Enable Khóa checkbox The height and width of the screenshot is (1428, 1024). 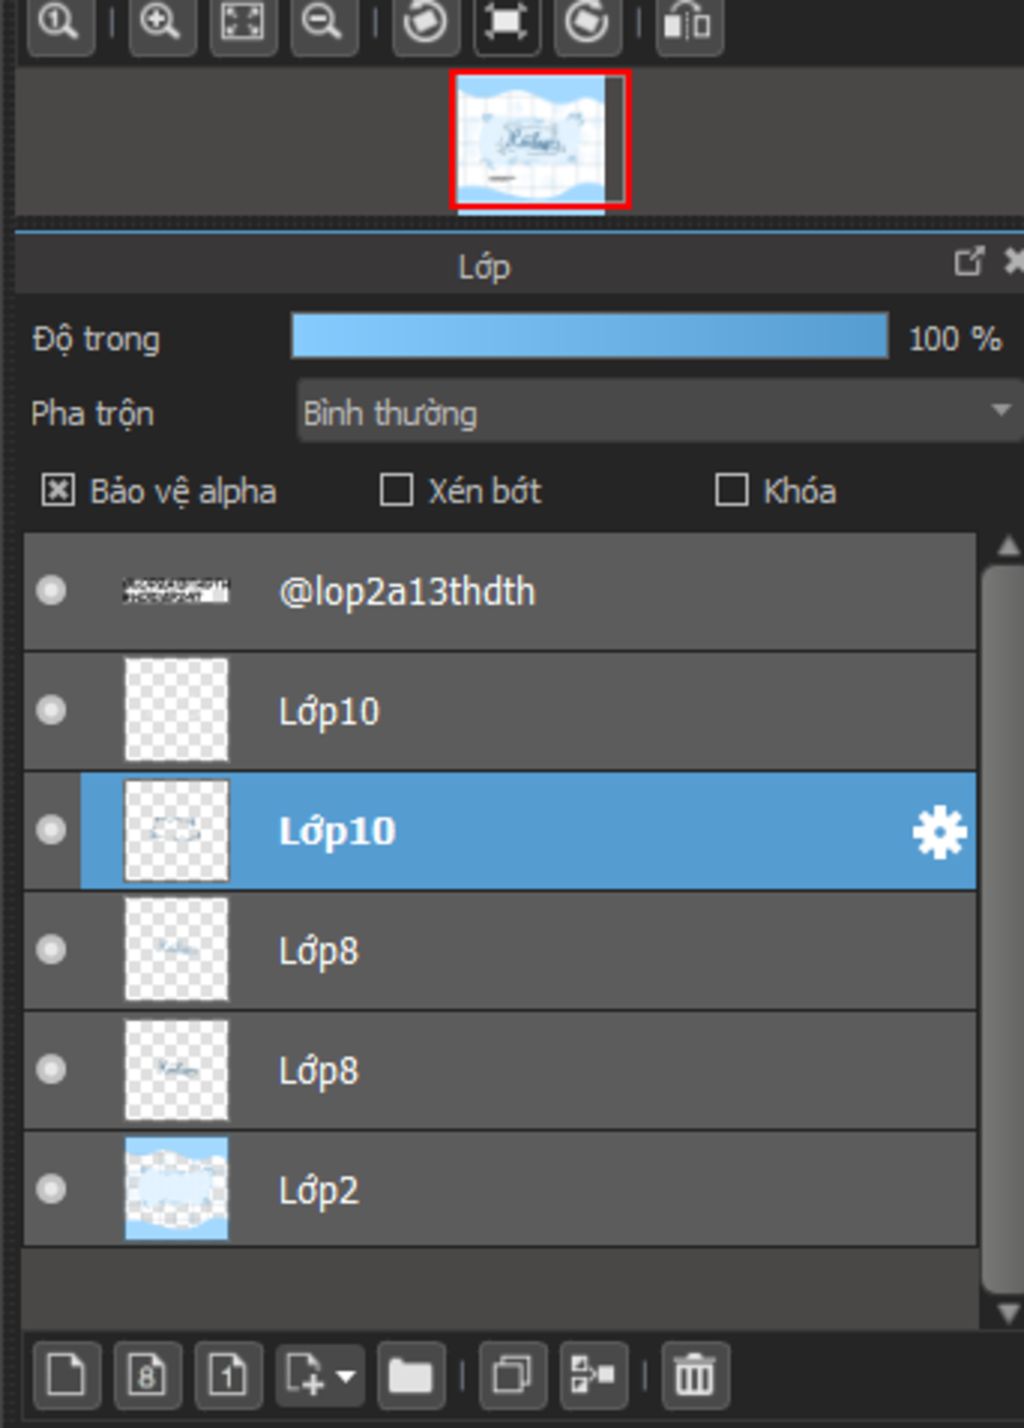click(x=731, y=490)
